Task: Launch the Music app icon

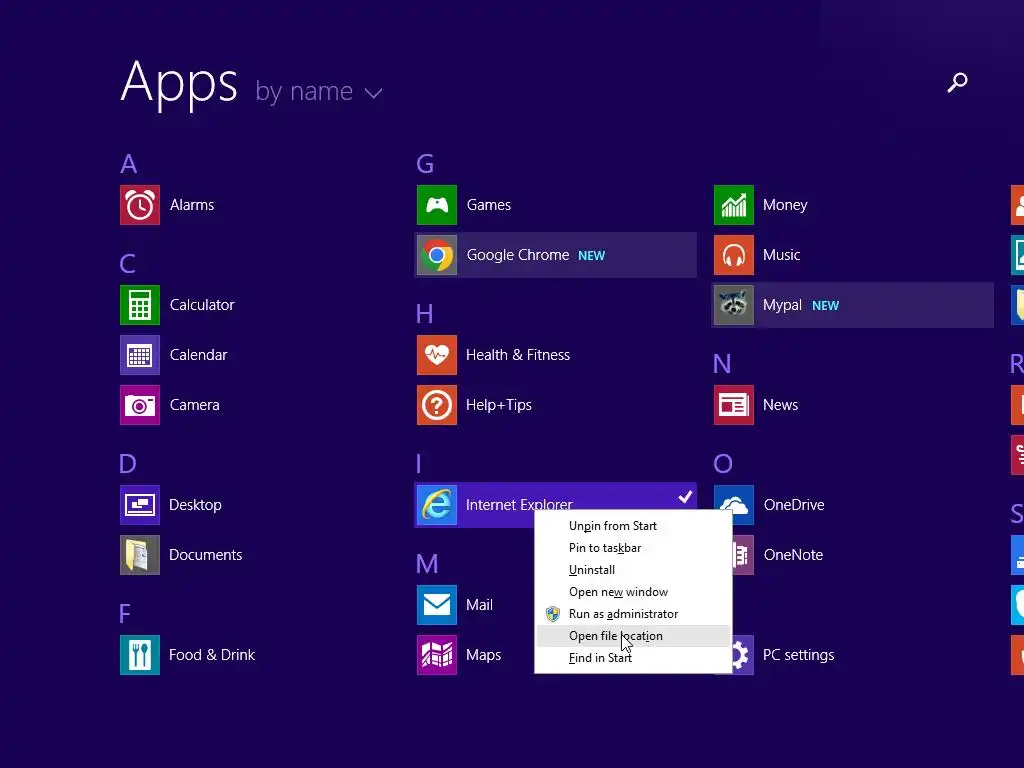Action: tap(734, 255)
